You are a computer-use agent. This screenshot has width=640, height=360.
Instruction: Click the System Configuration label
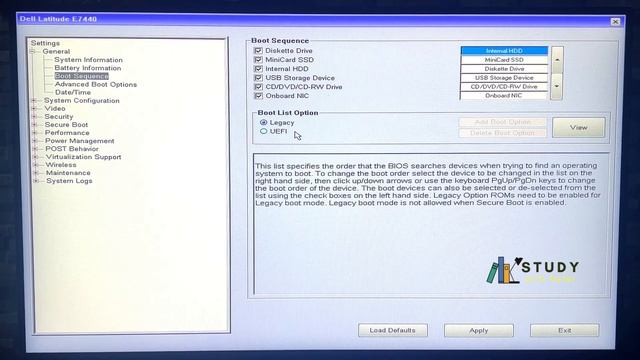[82, 100]
